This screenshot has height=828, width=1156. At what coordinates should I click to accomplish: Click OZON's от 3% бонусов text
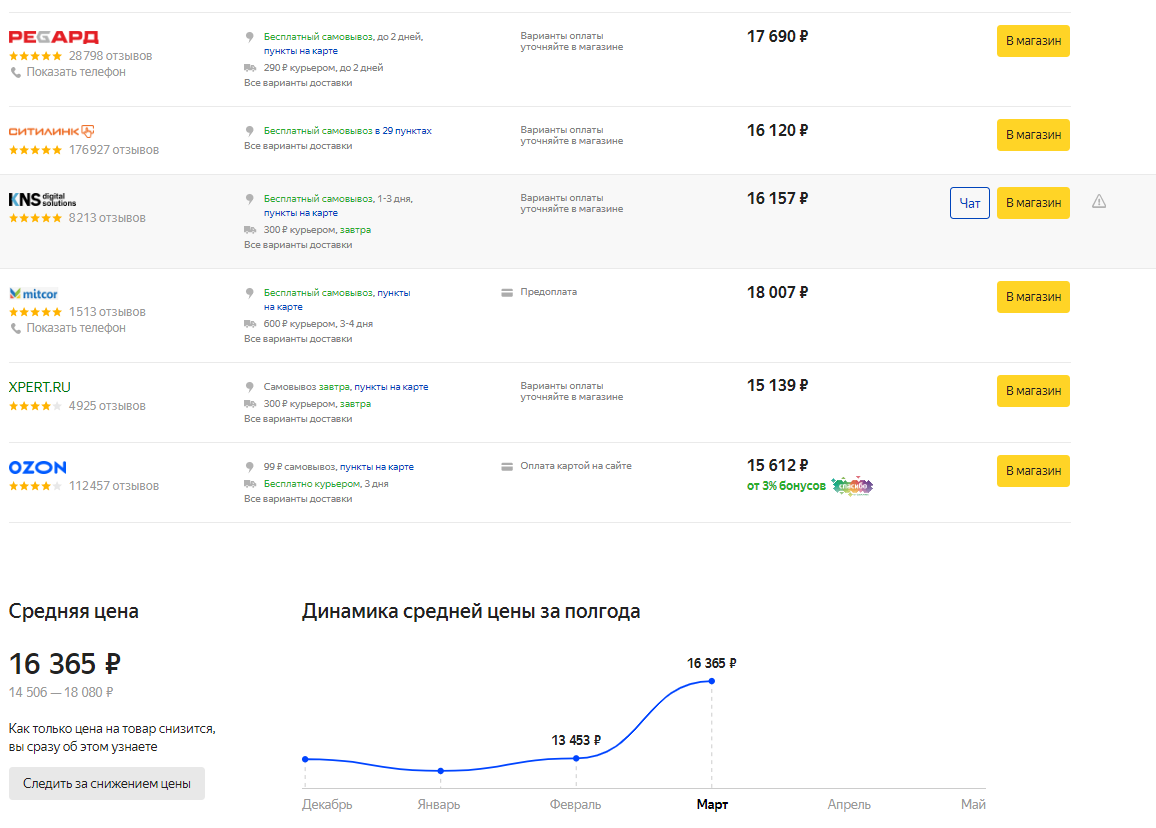coord(786,486)
